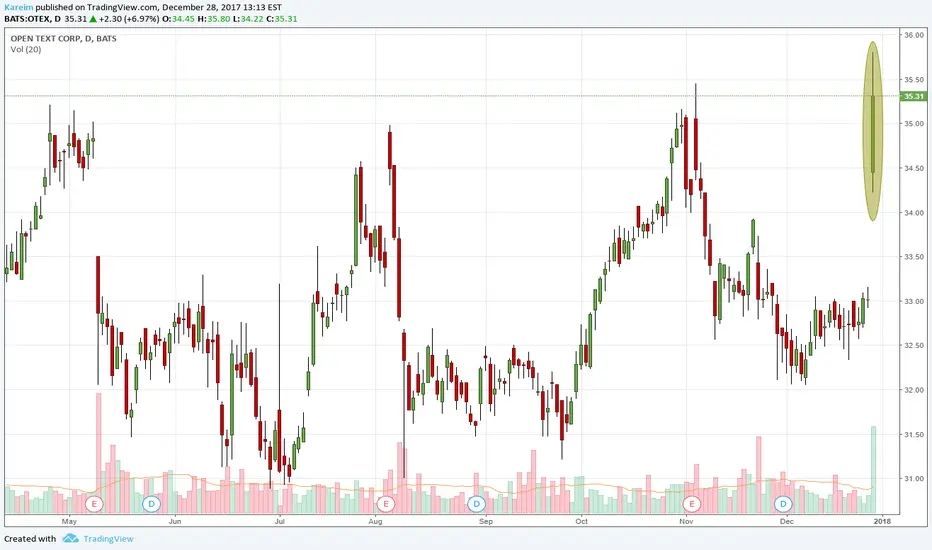Click the L:34.22 low value
932x550 pixels.
[x=248, y=19]
